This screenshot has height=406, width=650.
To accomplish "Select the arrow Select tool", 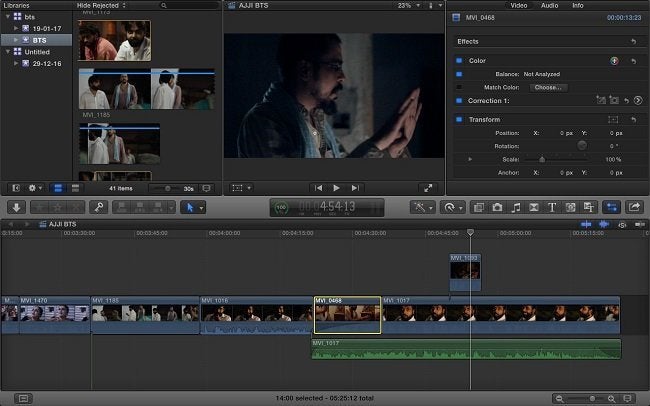I will click(x=189, y=207).
